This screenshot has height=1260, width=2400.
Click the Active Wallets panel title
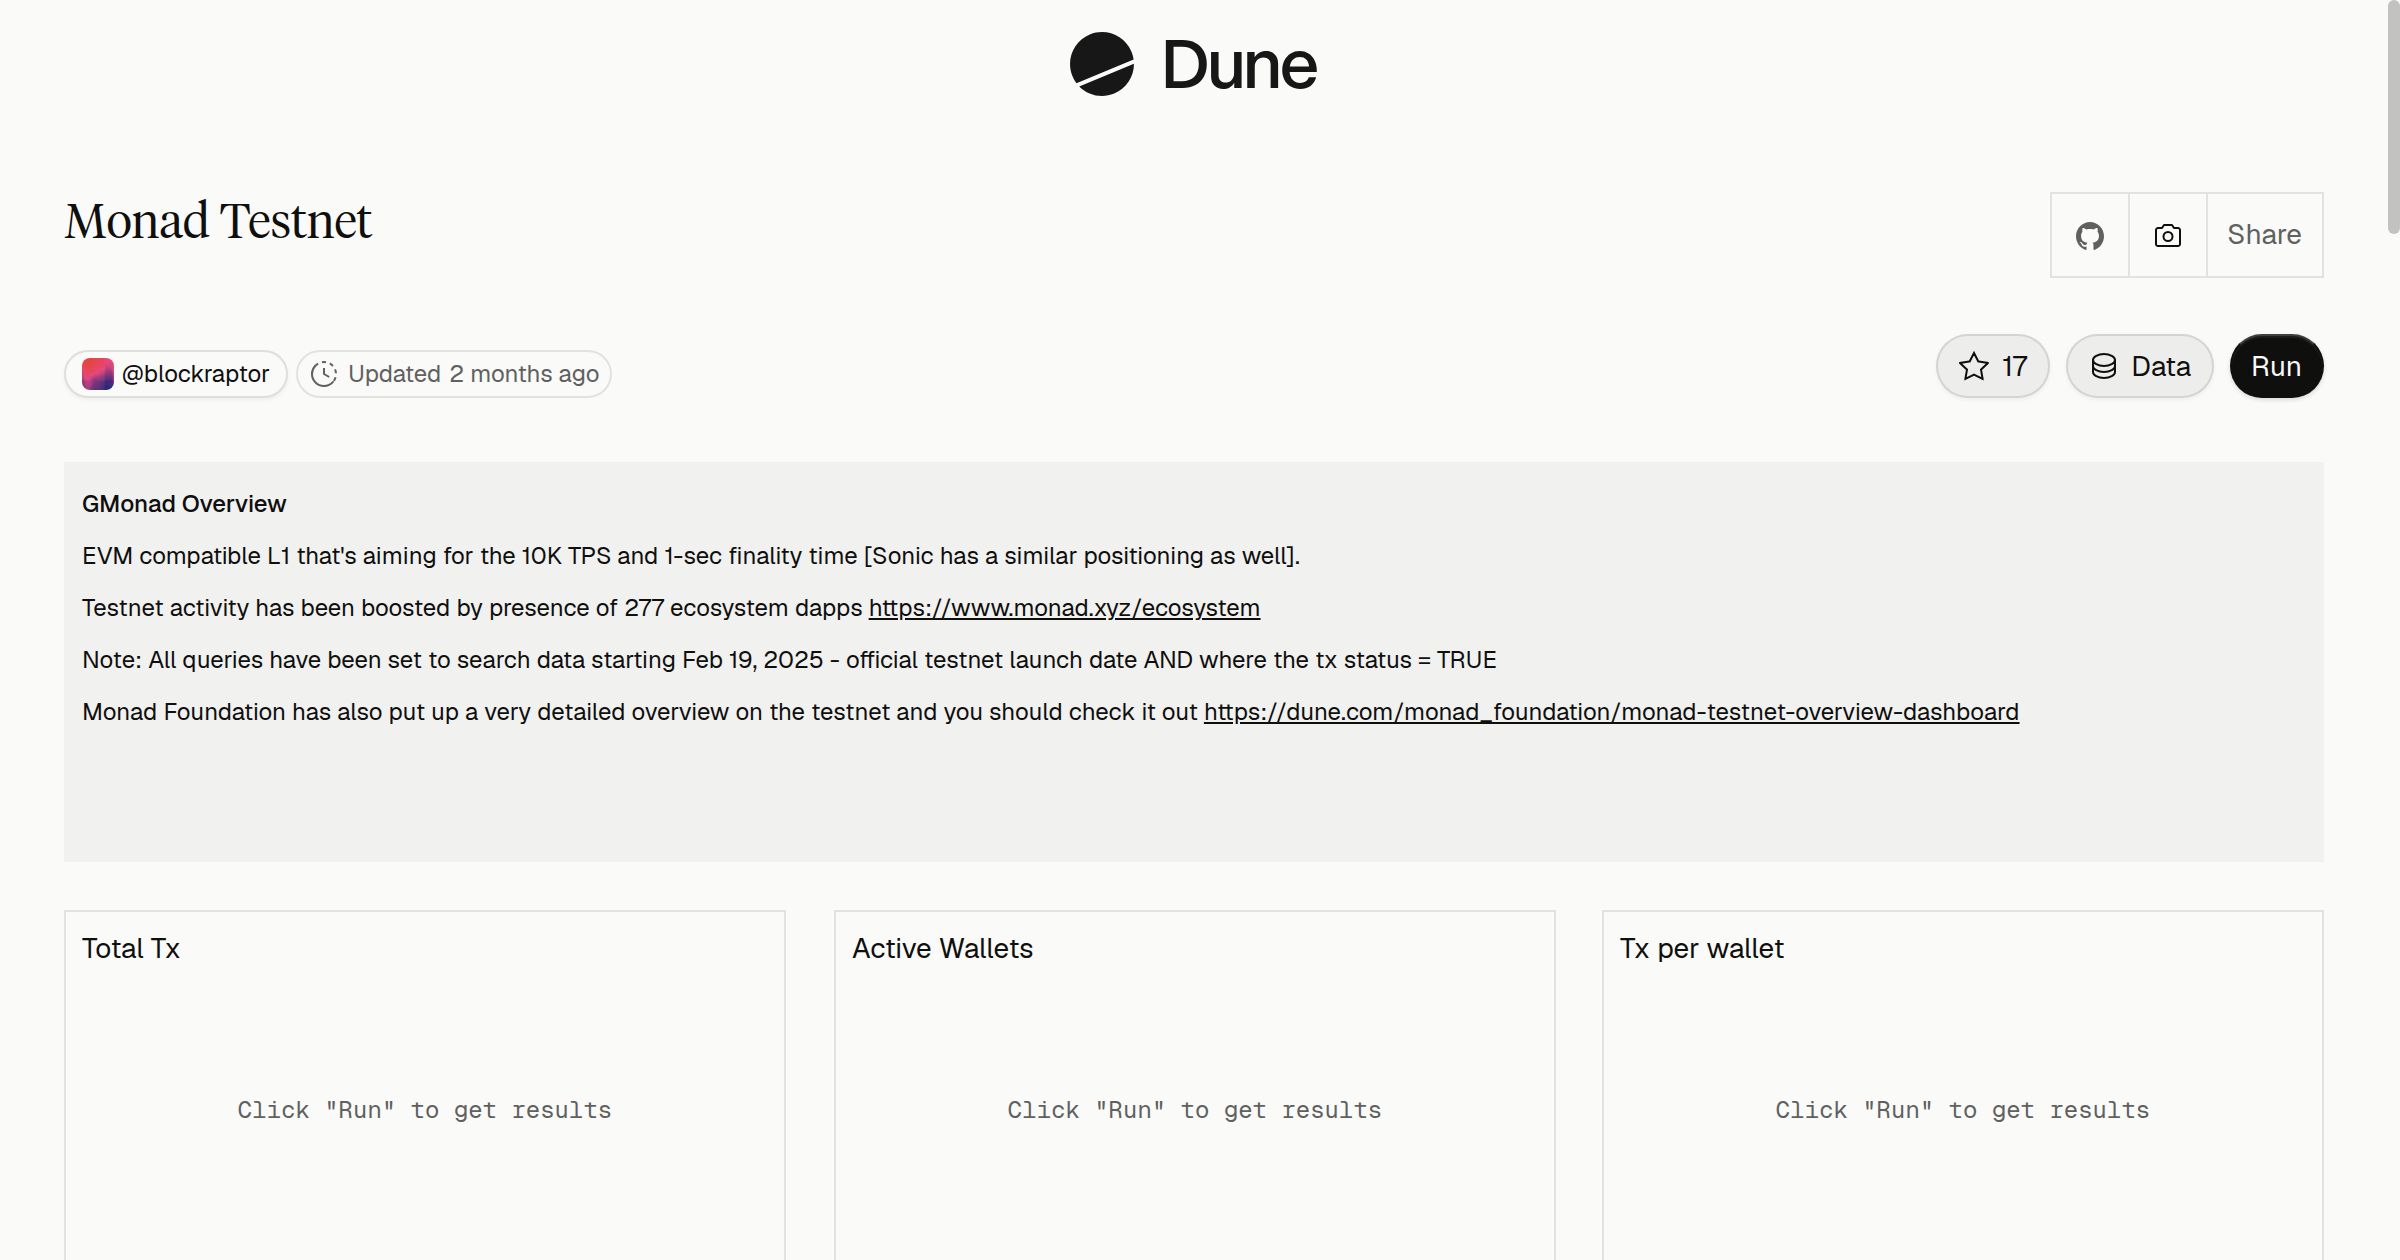click(942, 948)
